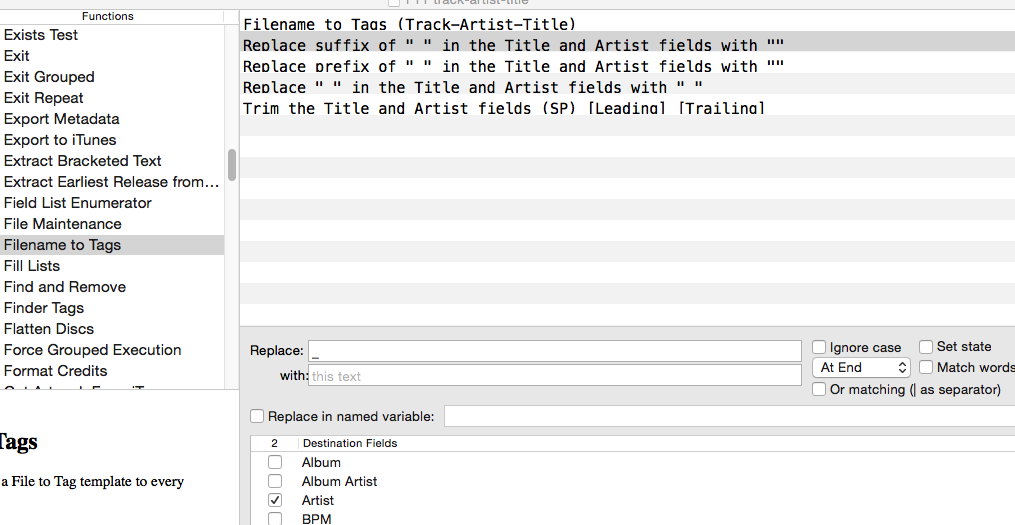The width and height of the screenshot is (1015, 525).
Task: Click the 'with' replacement text field
Action: pyautogui.click(x=555, y=376)
